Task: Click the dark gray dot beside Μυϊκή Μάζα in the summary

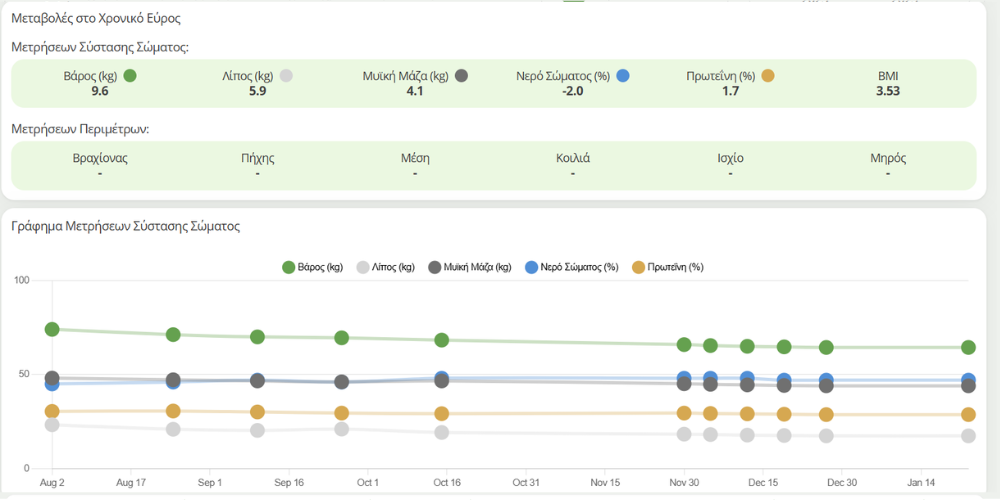Action: [x=461, y=76]
